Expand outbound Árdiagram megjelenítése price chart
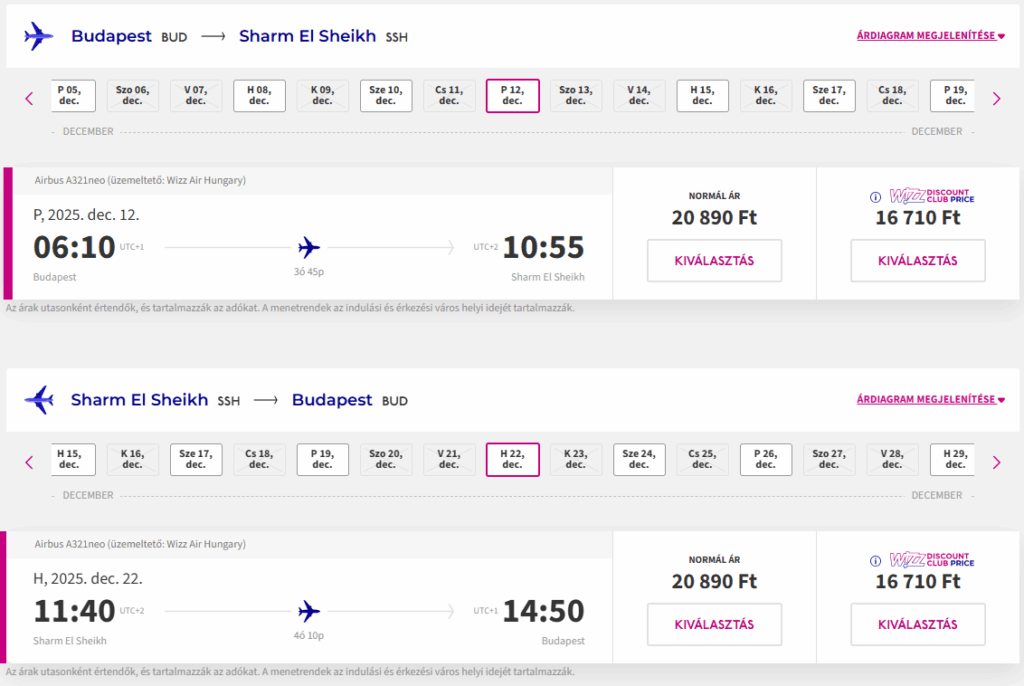Viewport: 1024px width, 686px height. (930, 36)
